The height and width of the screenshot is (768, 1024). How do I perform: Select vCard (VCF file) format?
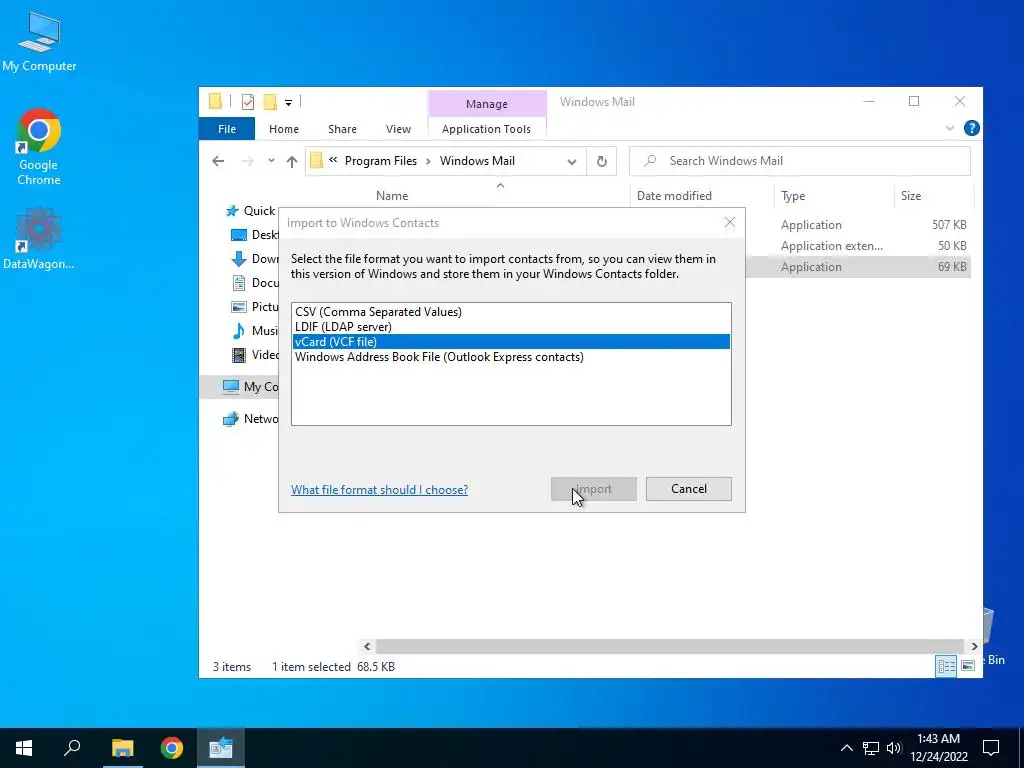point(511,342)
